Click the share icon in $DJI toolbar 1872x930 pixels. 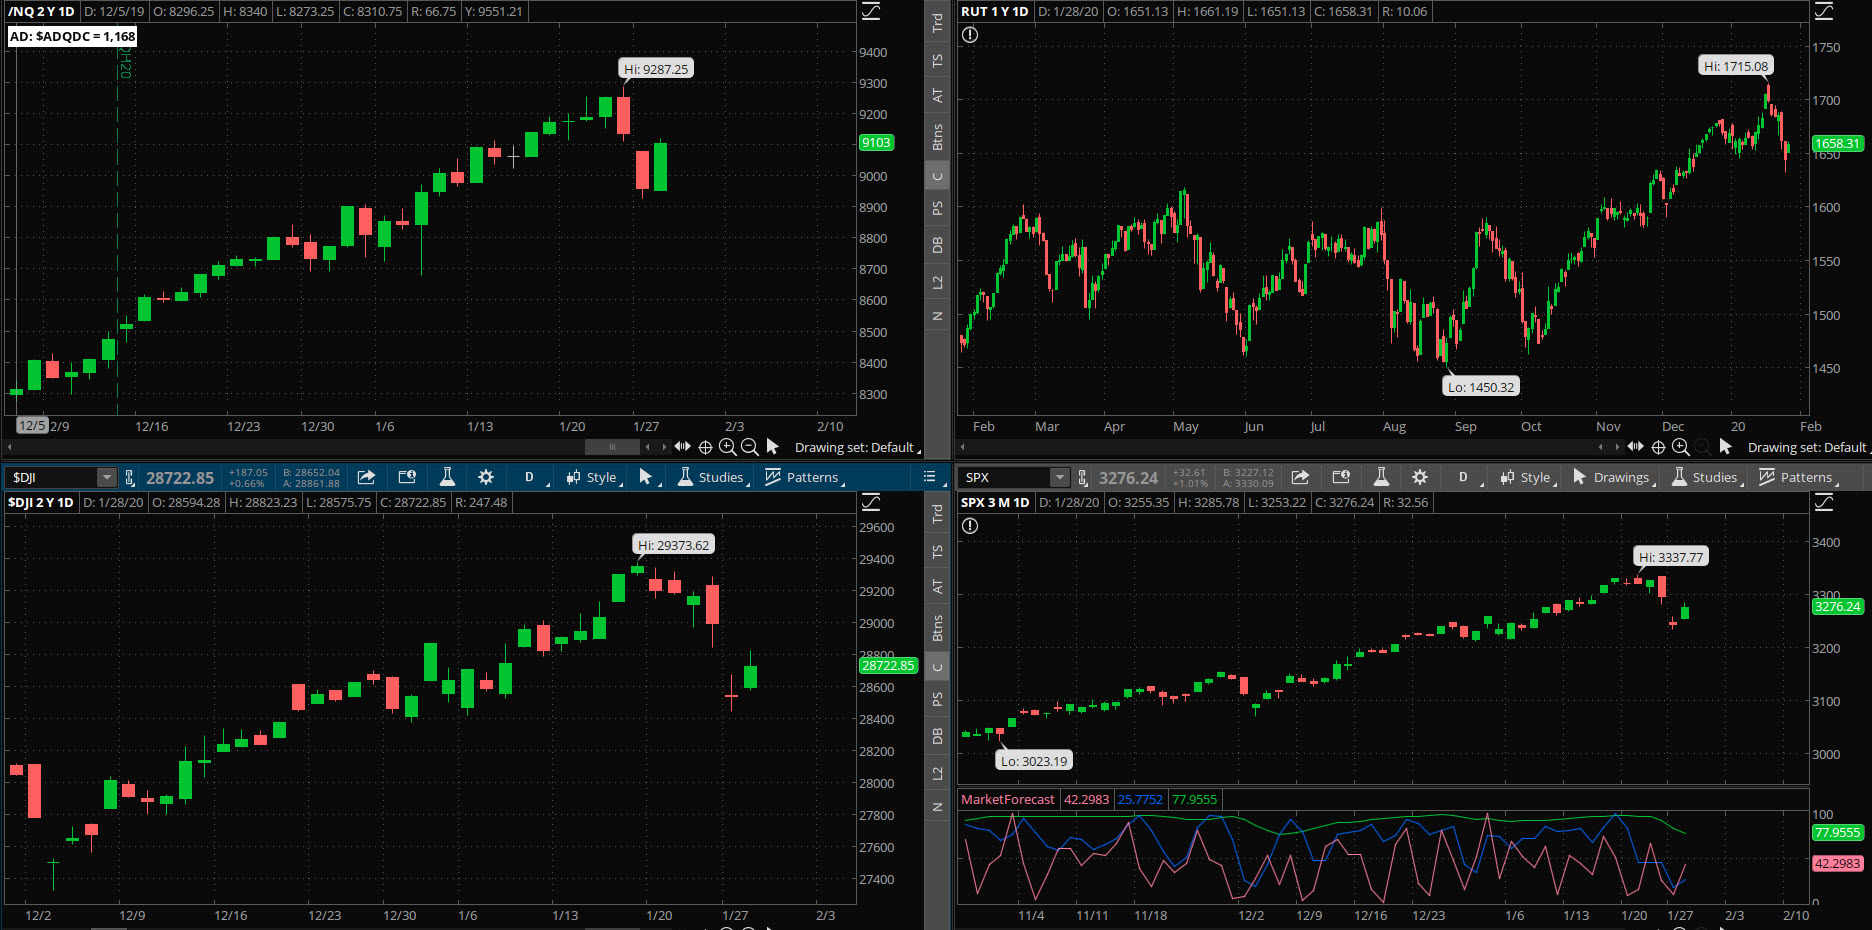(x=366, y=477)
